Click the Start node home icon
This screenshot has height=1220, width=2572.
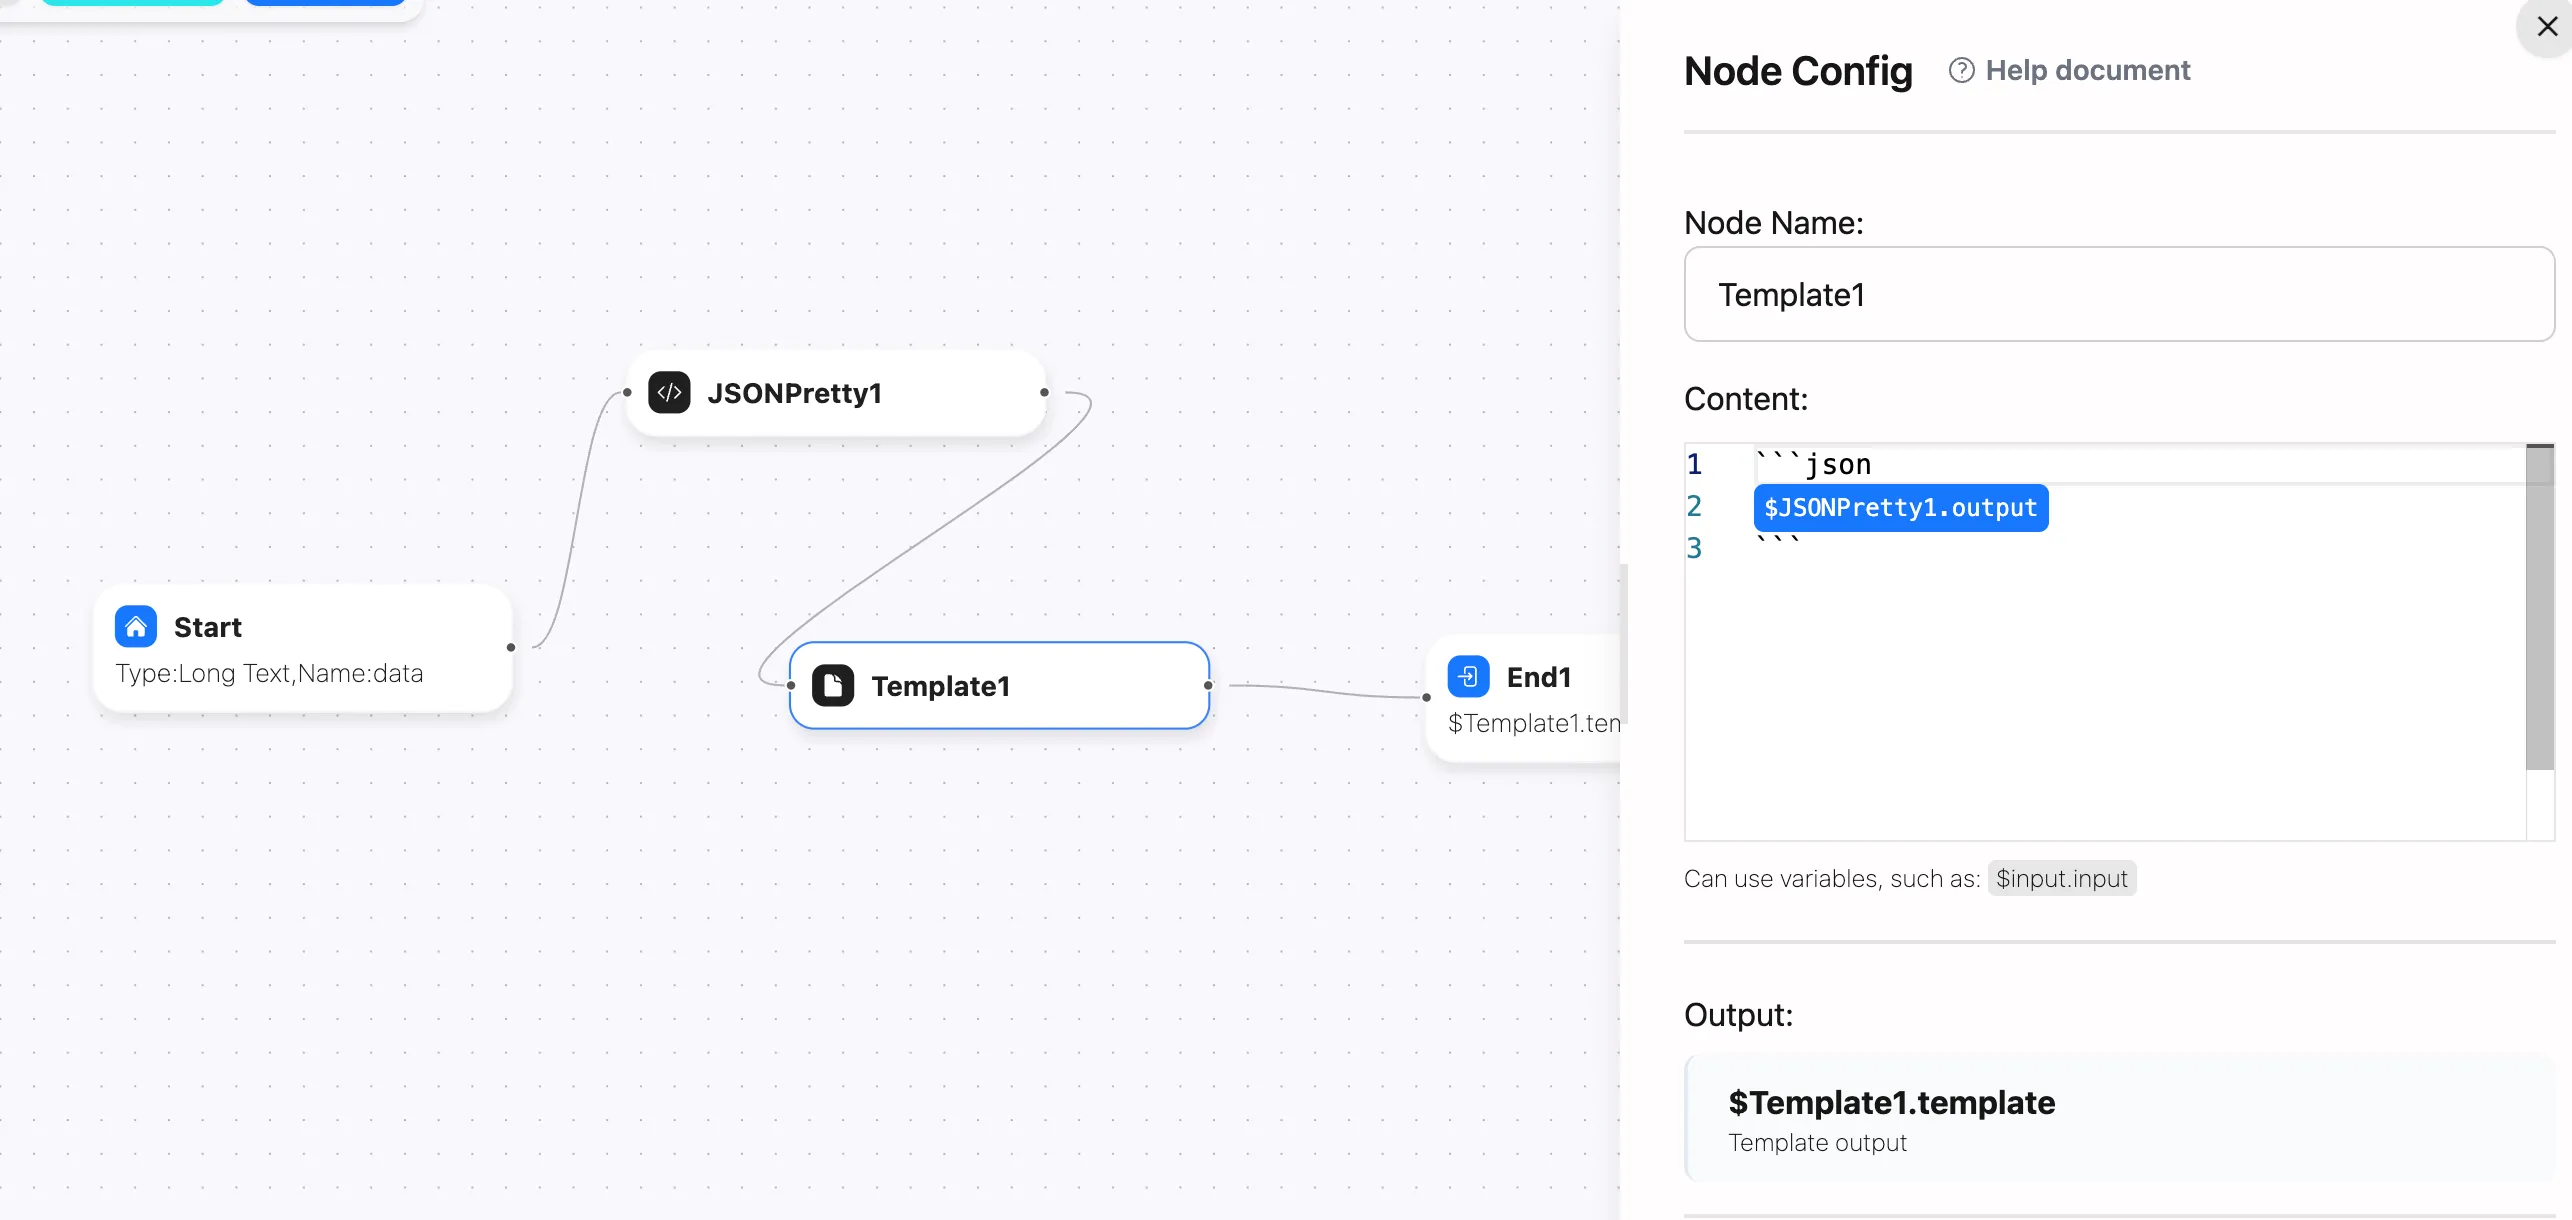[x=136, y=627]
